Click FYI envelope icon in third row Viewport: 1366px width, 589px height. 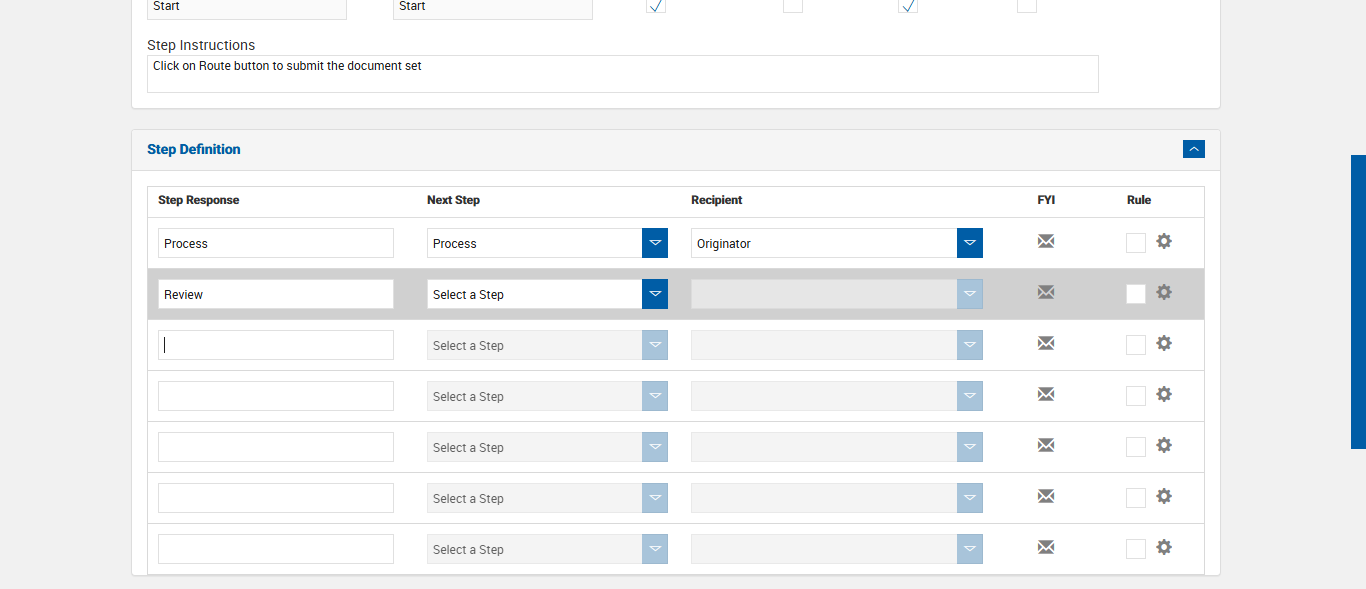[x=1046, y=343]
